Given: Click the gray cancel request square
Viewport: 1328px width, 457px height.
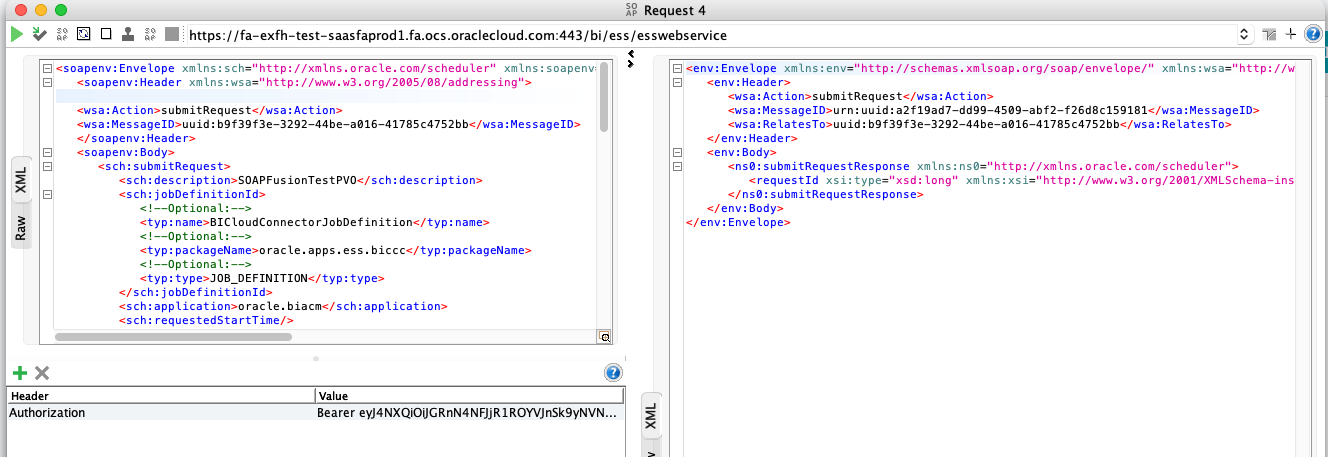Looking at the screenshot, I should point(172,34).
